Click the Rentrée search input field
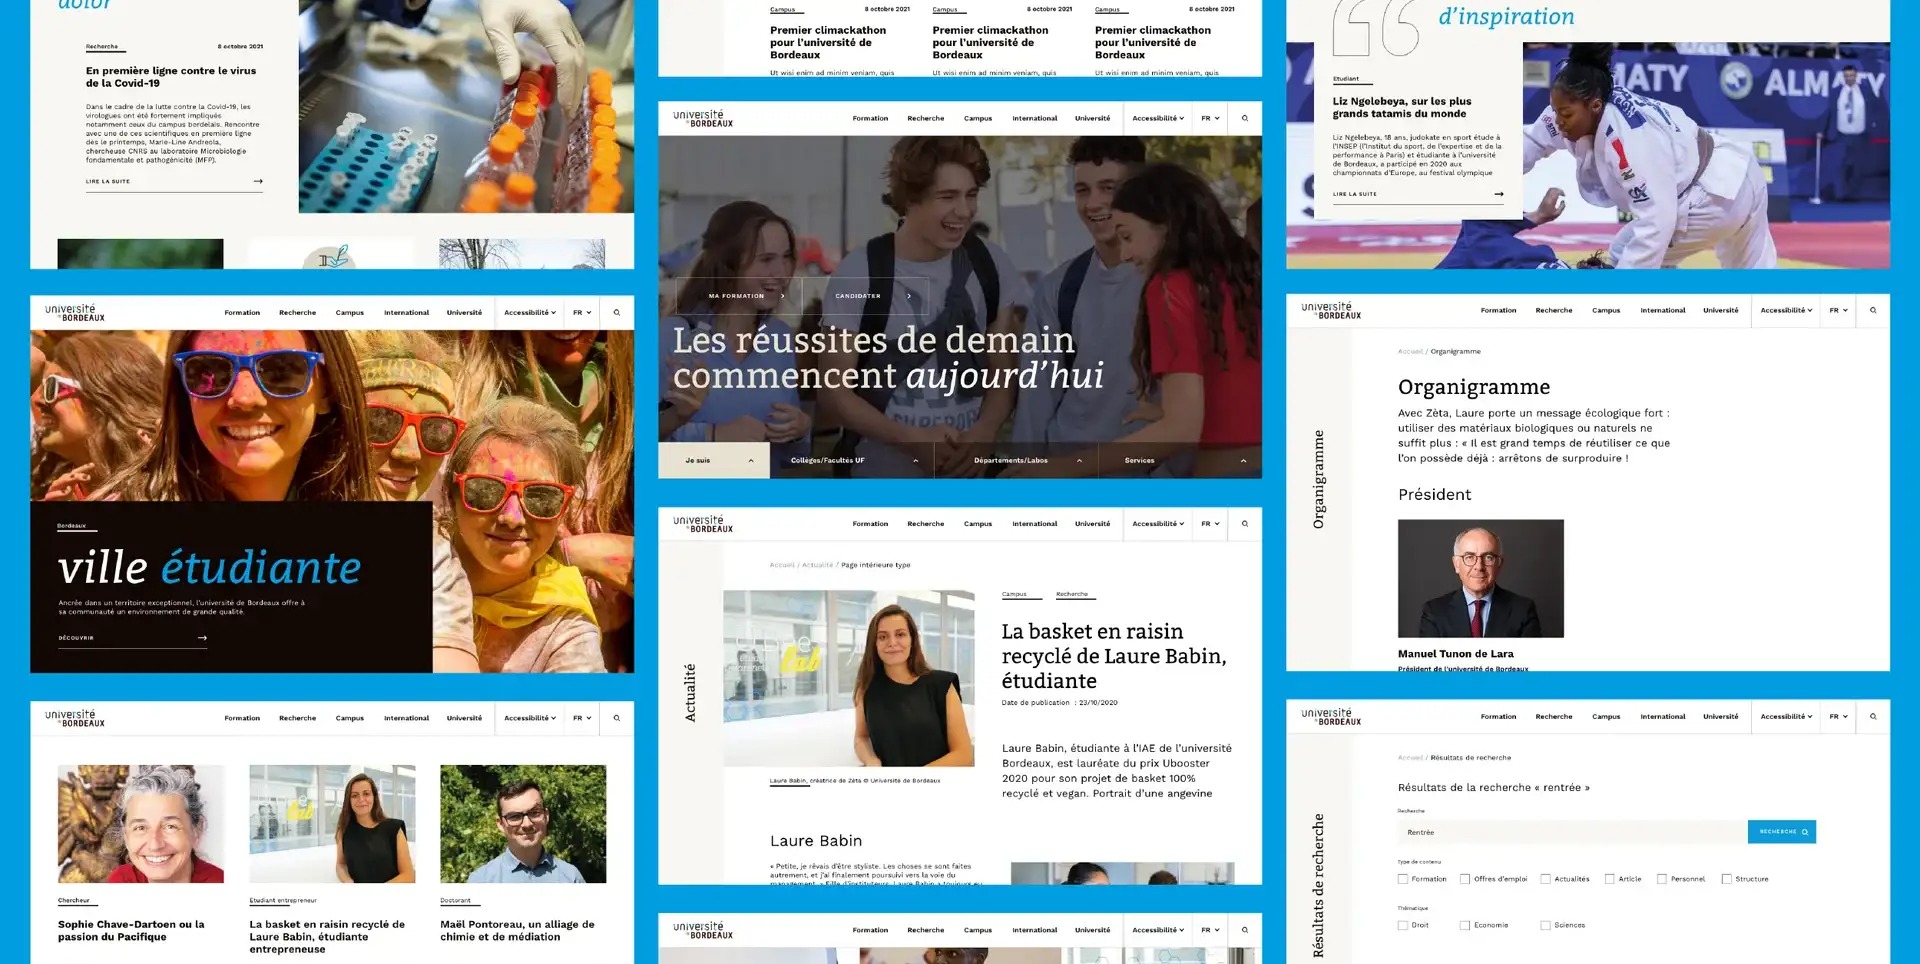 point(1572,832)
